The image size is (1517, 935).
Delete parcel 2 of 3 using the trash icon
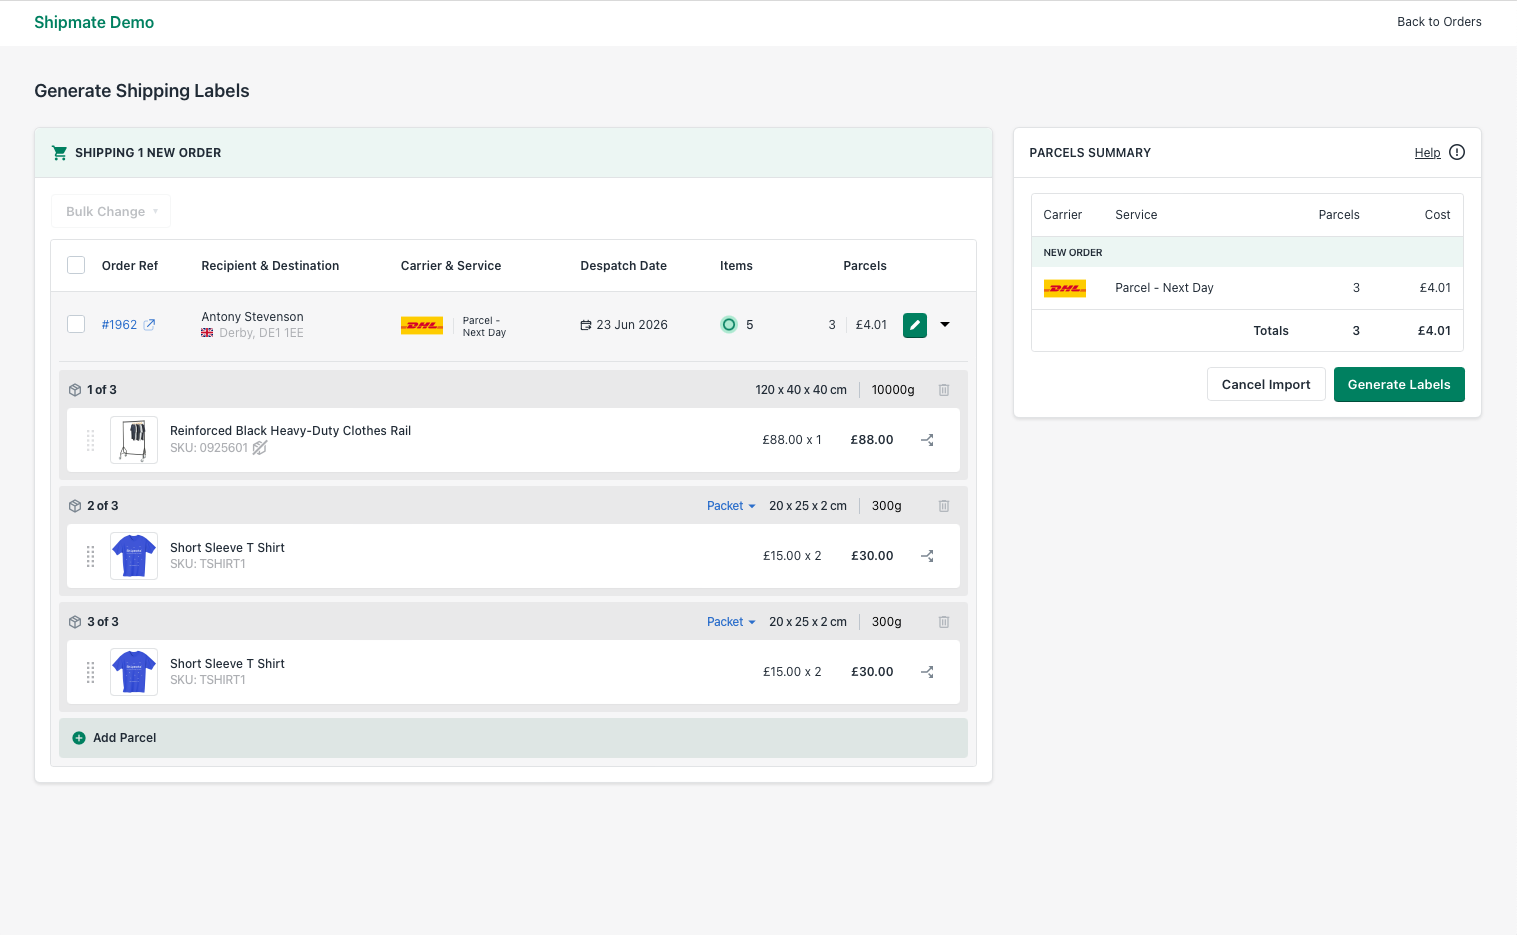[x=944, y=506]
